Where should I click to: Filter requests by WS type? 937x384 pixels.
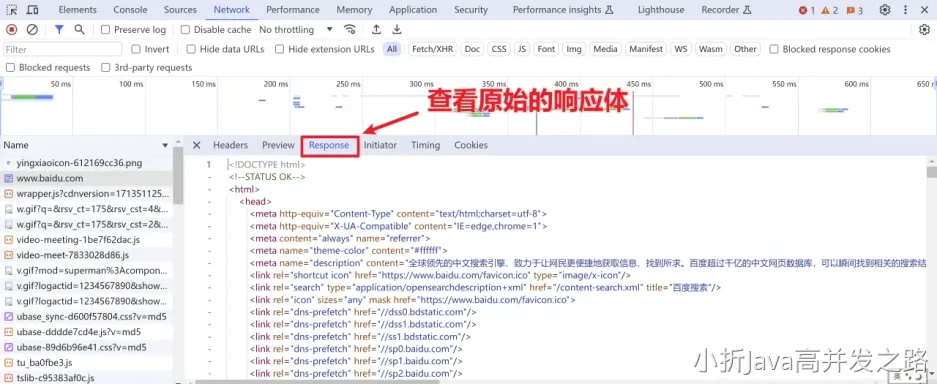pyautogui.click(x=681, y=49)
